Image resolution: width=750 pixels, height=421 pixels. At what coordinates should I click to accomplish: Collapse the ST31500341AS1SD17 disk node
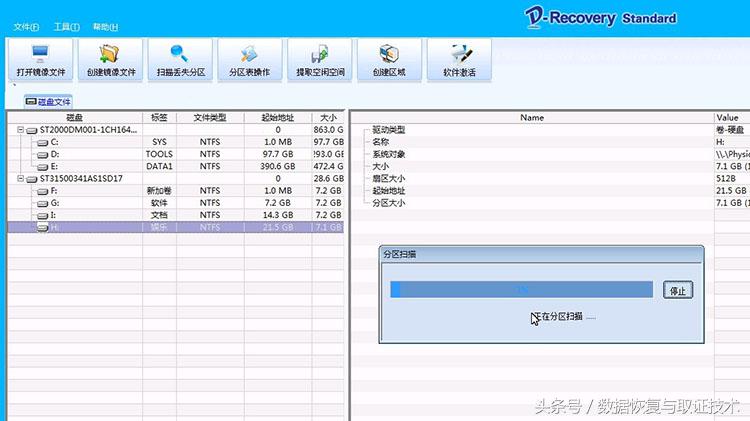21,178
